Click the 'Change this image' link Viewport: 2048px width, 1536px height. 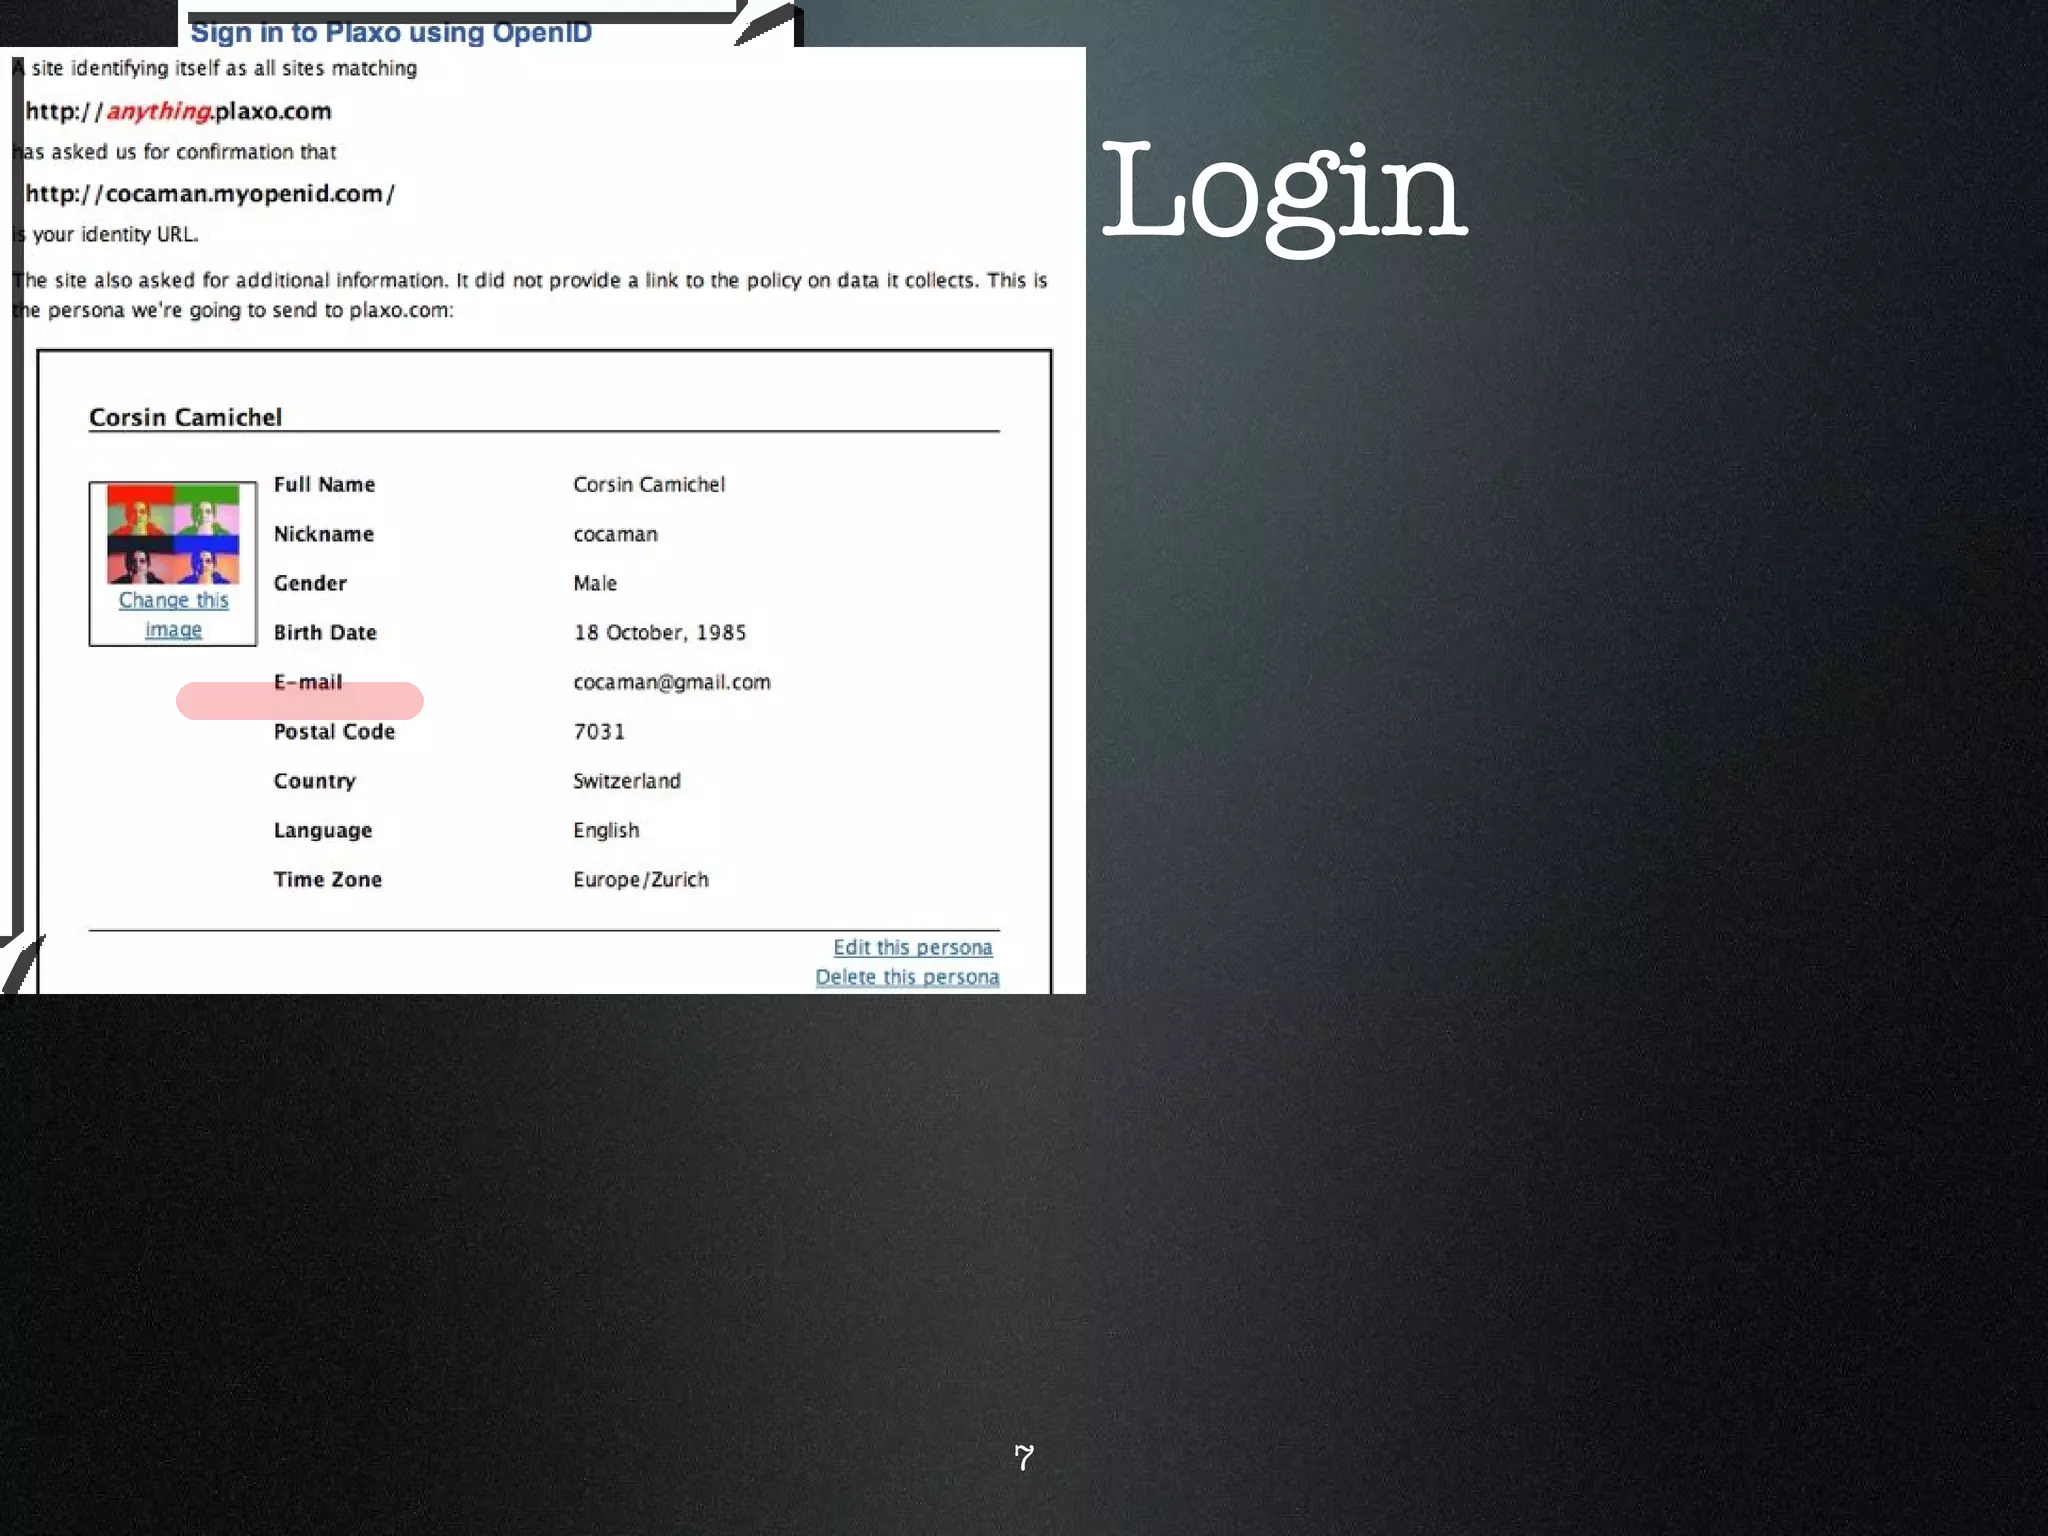pyautogui.click(x=173, y=614)
